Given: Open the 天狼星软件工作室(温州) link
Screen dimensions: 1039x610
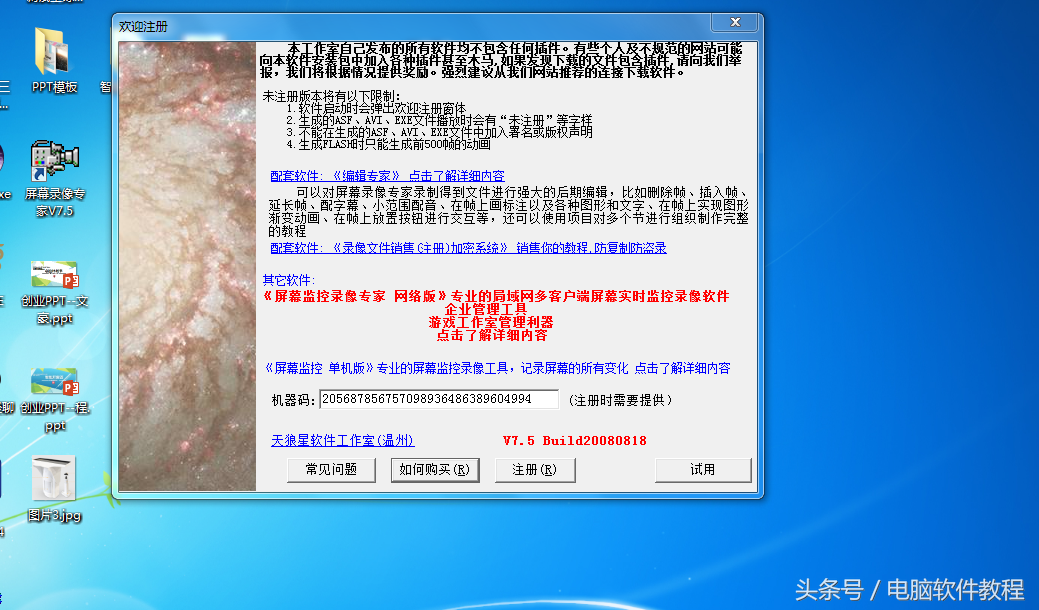Looking at the screenshot, I should point(343,440).
